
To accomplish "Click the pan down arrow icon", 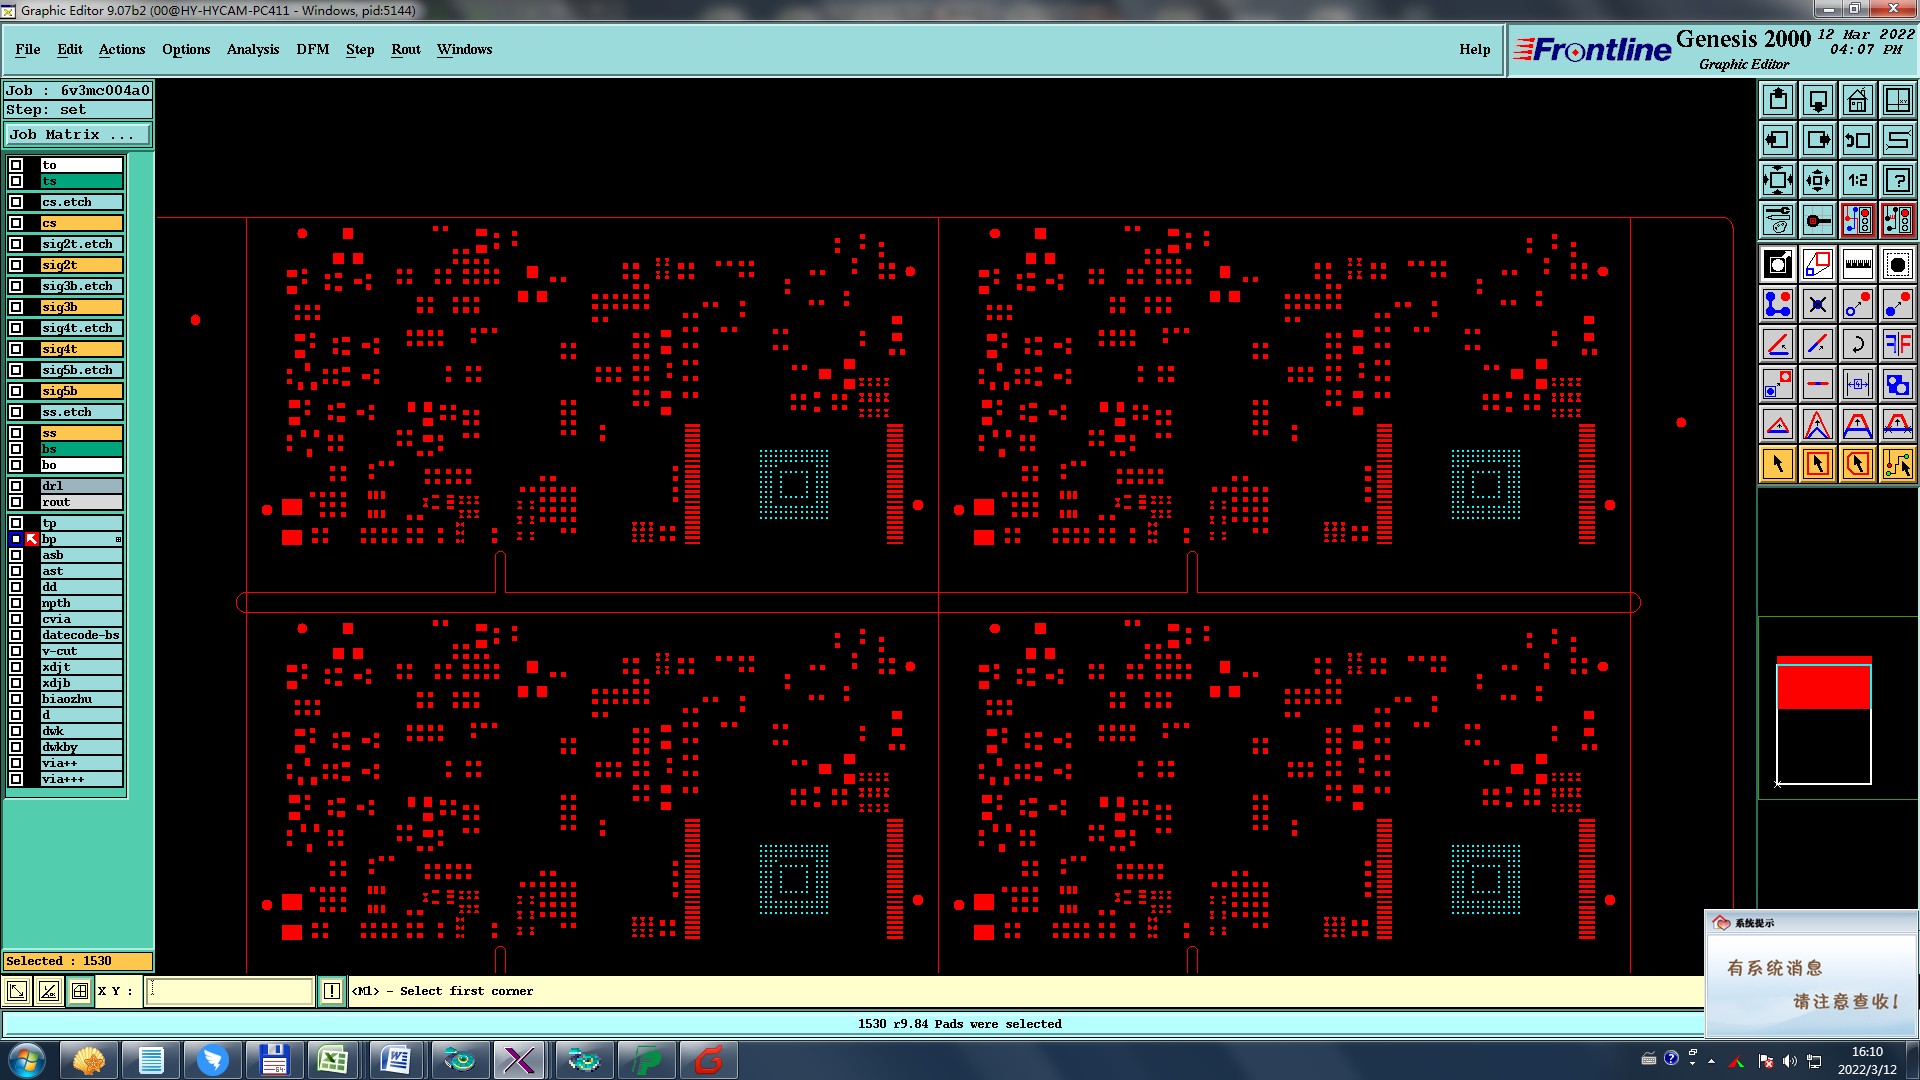I will tap(1818, 100).
